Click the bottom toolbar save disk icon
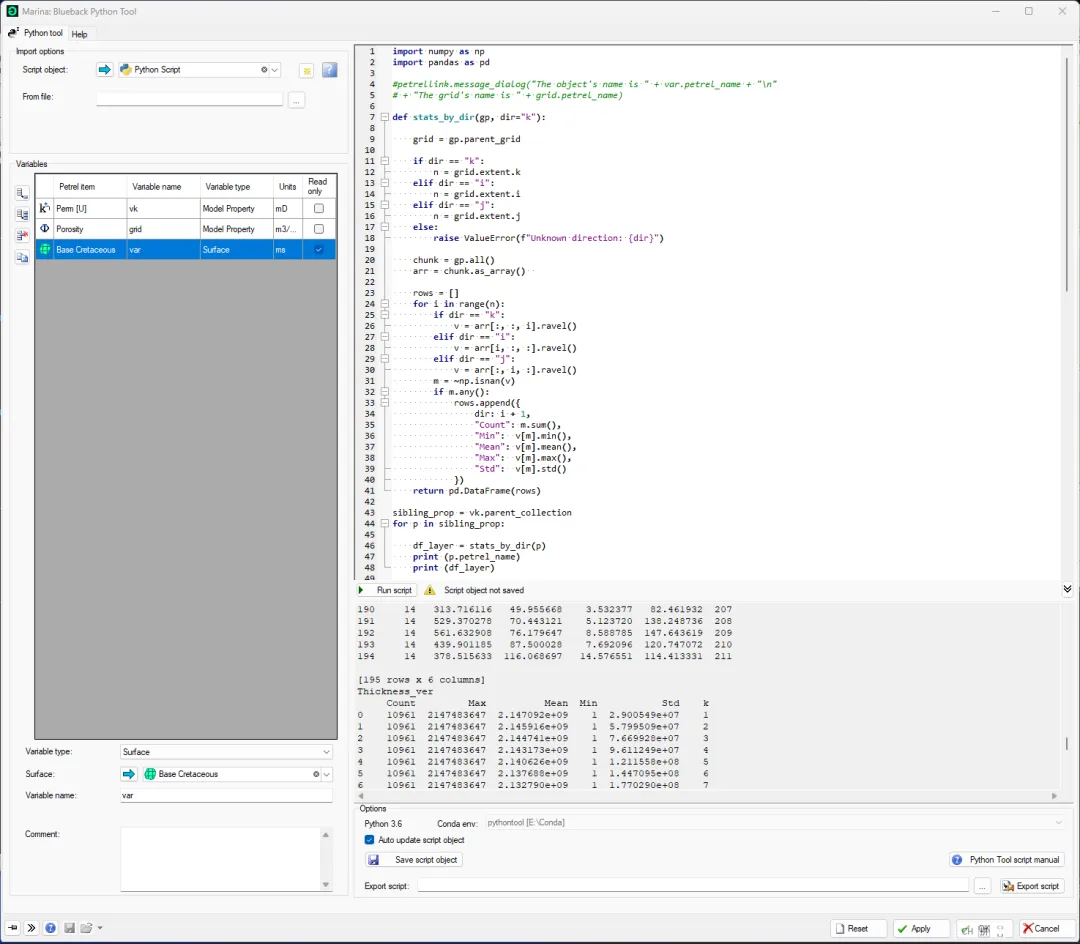 click(70, 927)
